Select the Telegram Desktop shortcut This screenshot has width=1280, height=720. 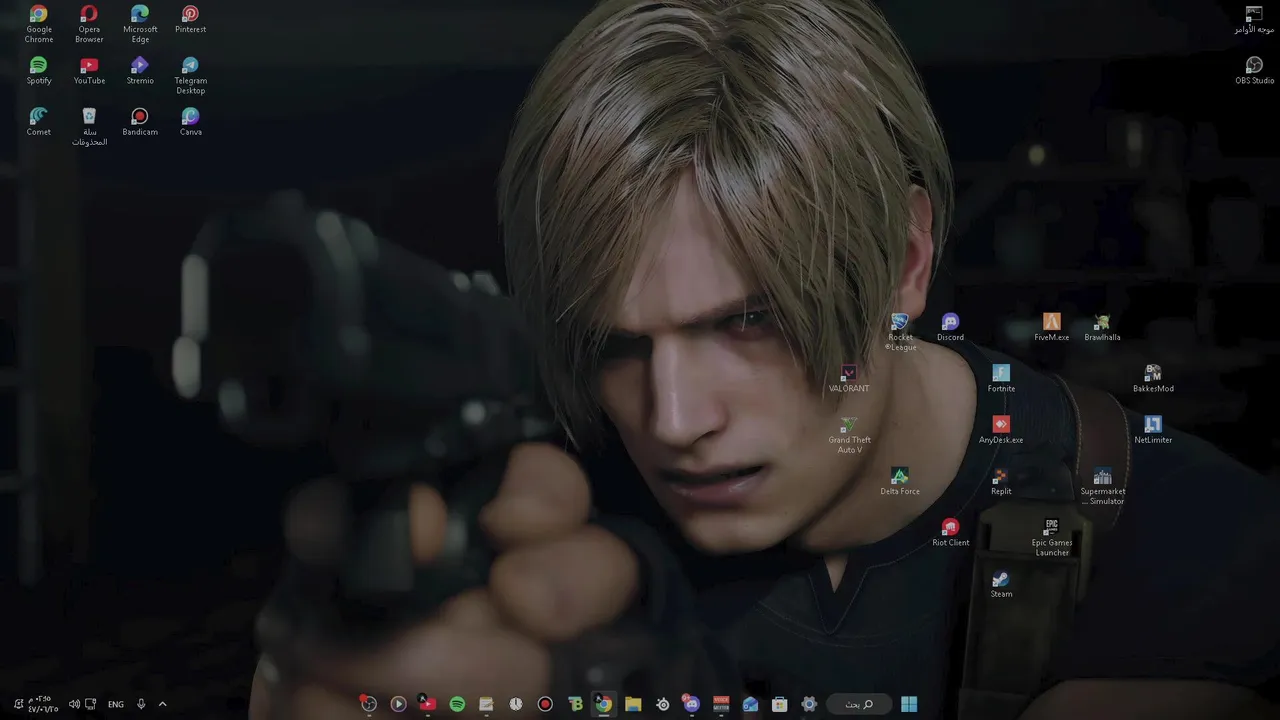click(x=190, y=76)
